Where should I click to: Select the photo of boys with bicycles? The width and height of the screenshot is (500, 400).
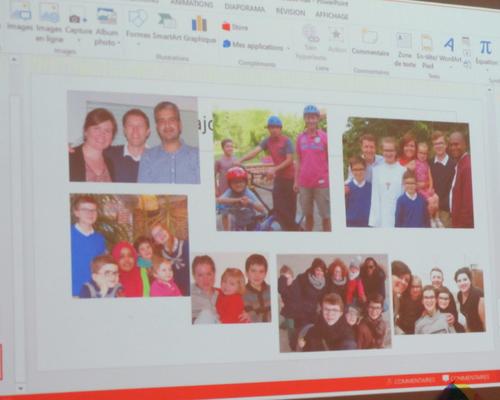[272, 168]
